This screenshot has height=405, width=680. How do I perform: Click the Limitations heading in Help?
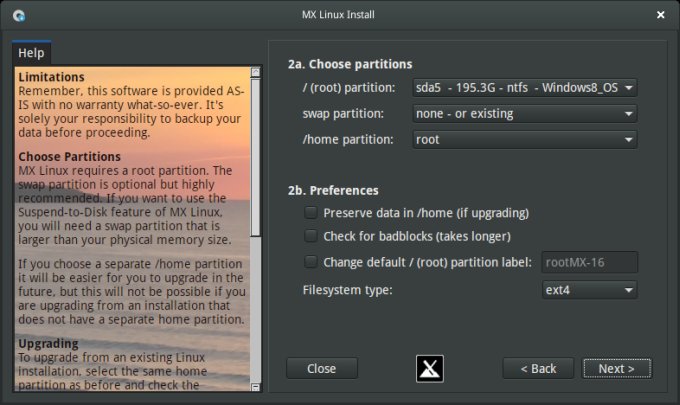point(51,77)
